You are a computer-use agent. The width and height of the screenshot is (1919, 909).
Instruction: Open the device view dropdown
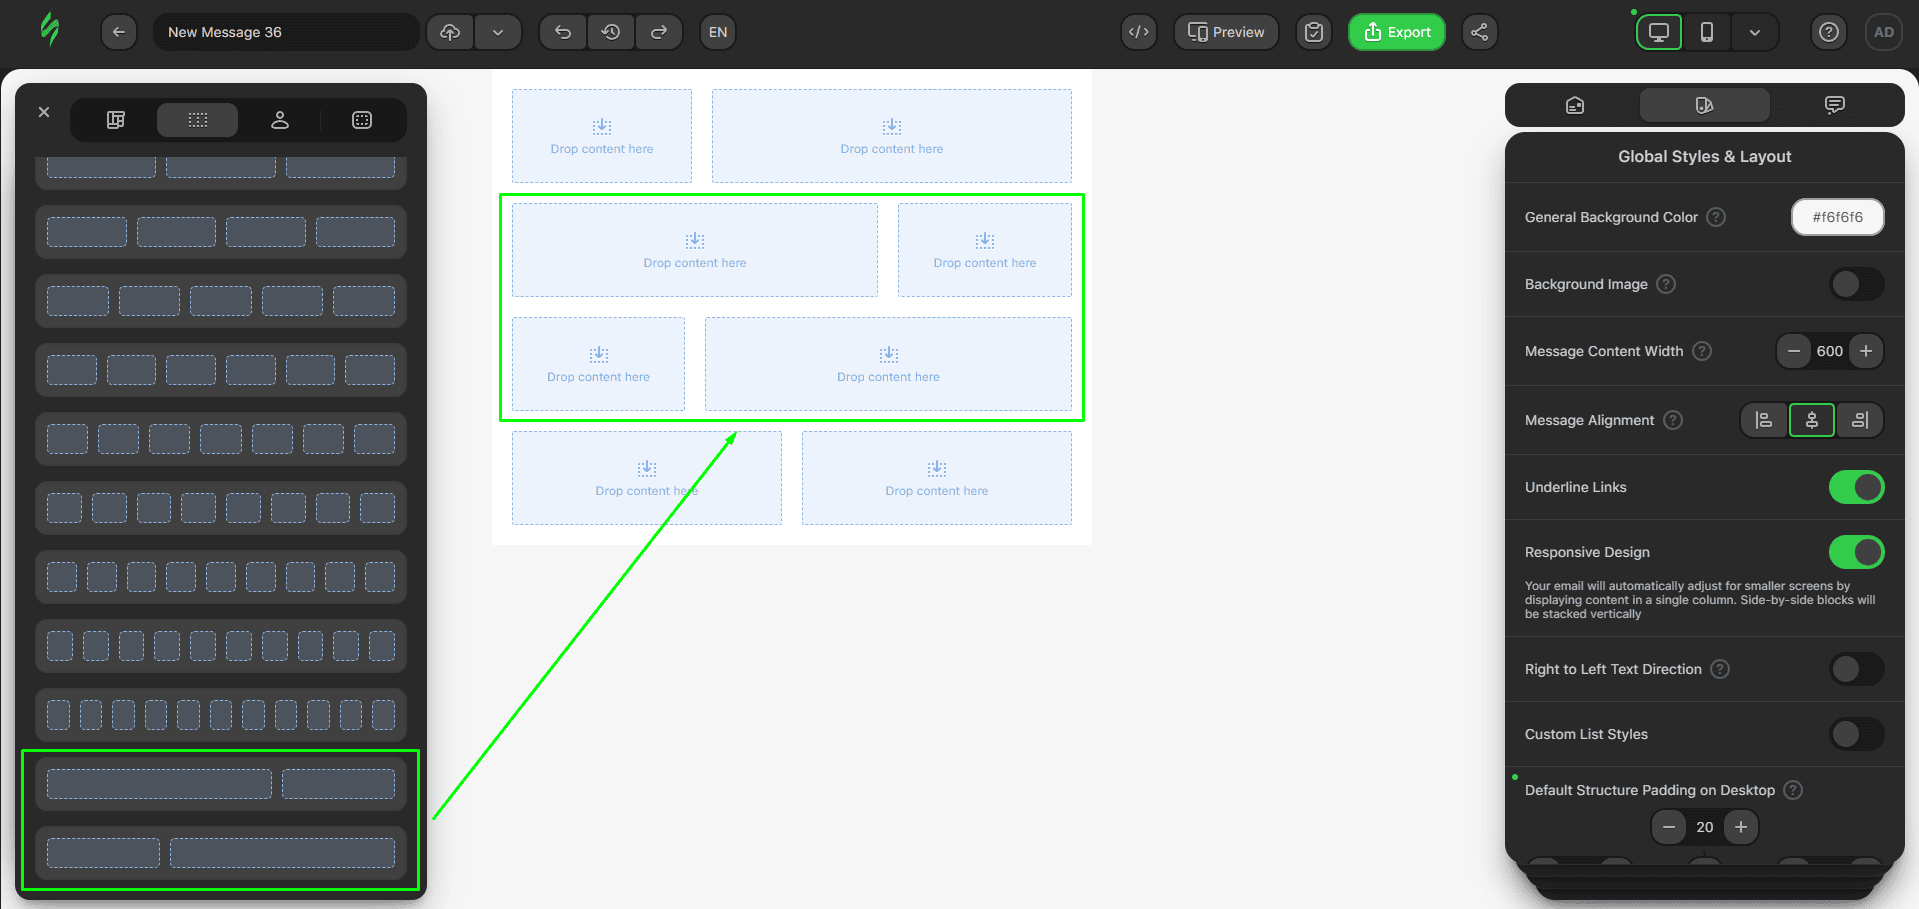(x=1755, y=32)
